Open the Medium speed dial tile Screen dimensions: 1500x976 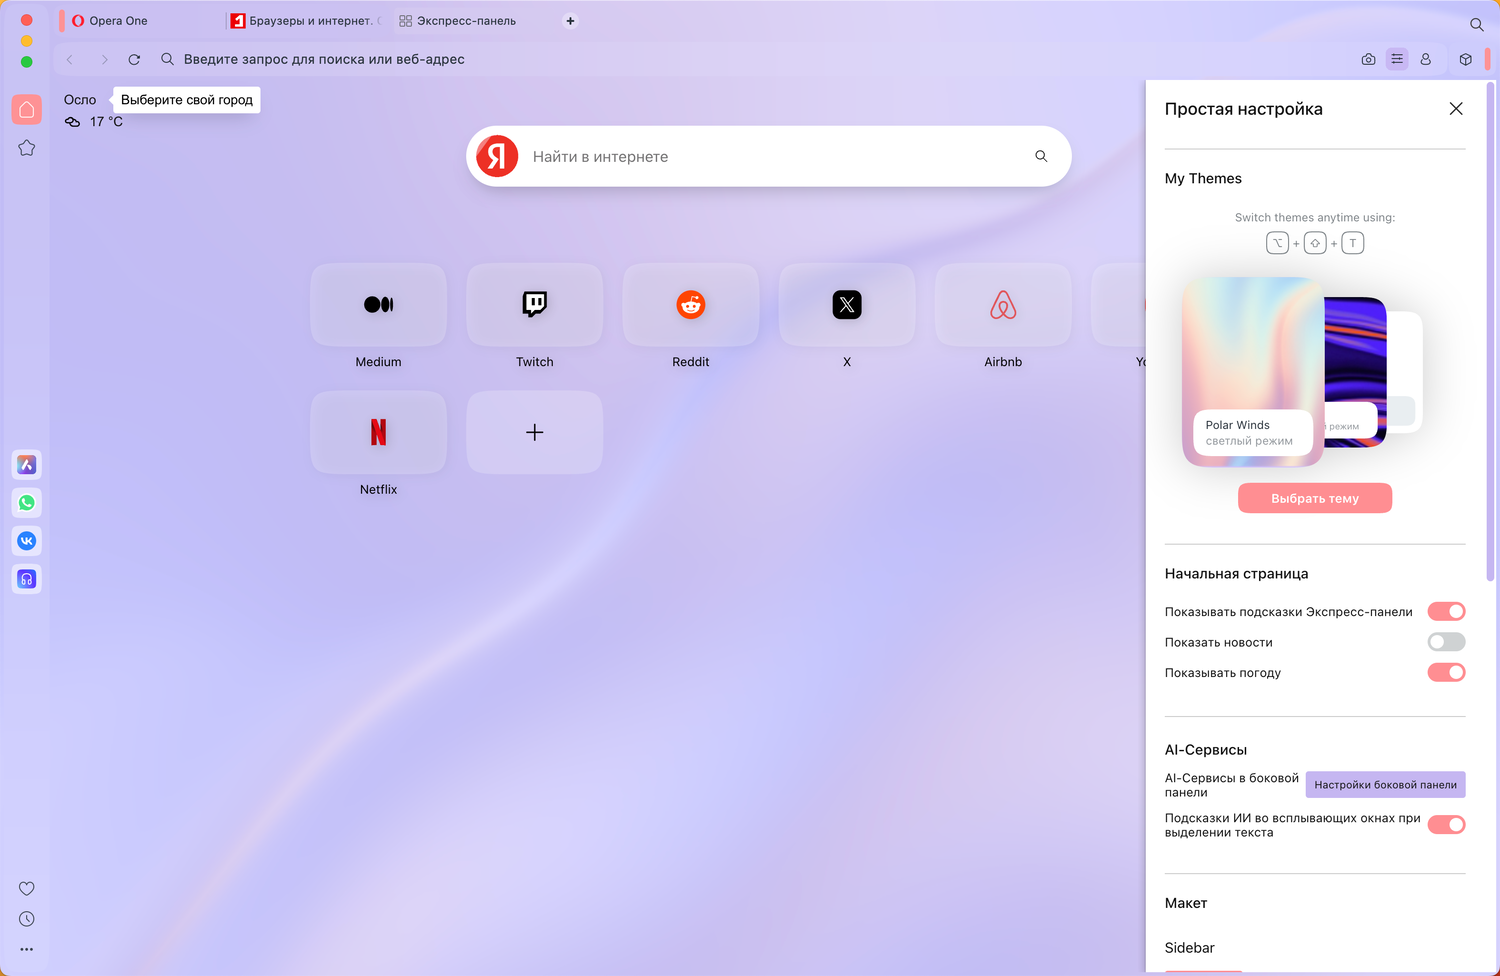378,305
